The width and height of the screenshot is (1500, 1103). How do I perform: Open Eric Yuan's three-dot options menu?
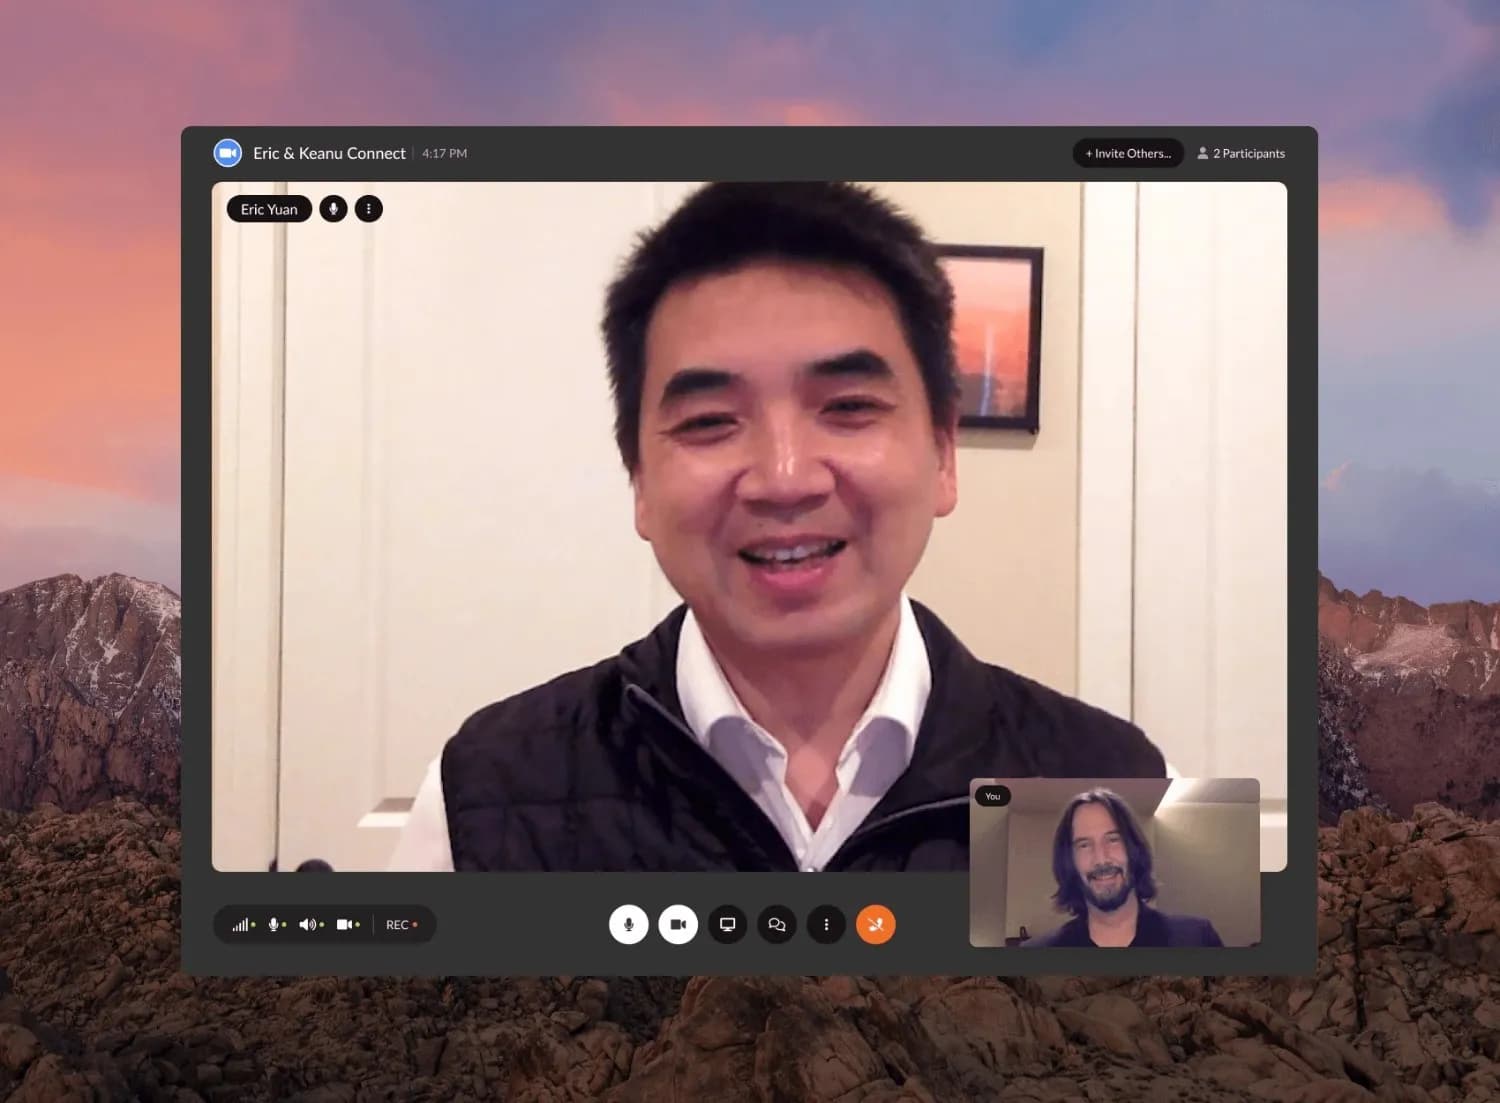pos(369,208)
